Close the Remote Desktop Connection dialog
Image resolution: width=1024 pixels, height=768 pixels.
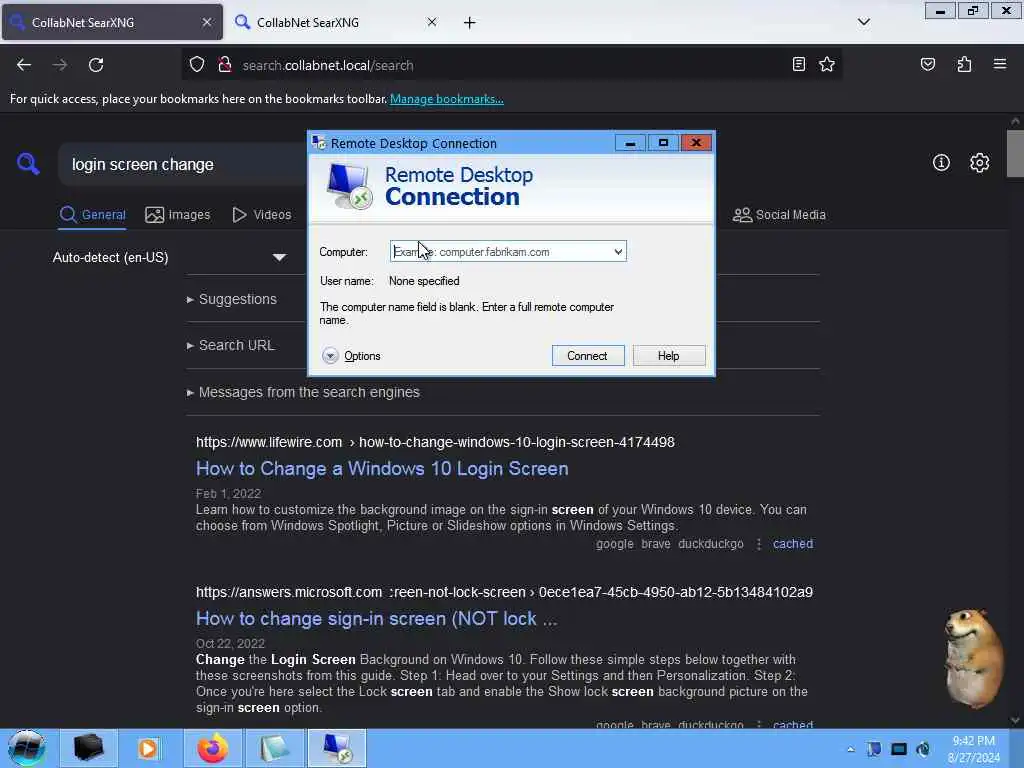696,142
